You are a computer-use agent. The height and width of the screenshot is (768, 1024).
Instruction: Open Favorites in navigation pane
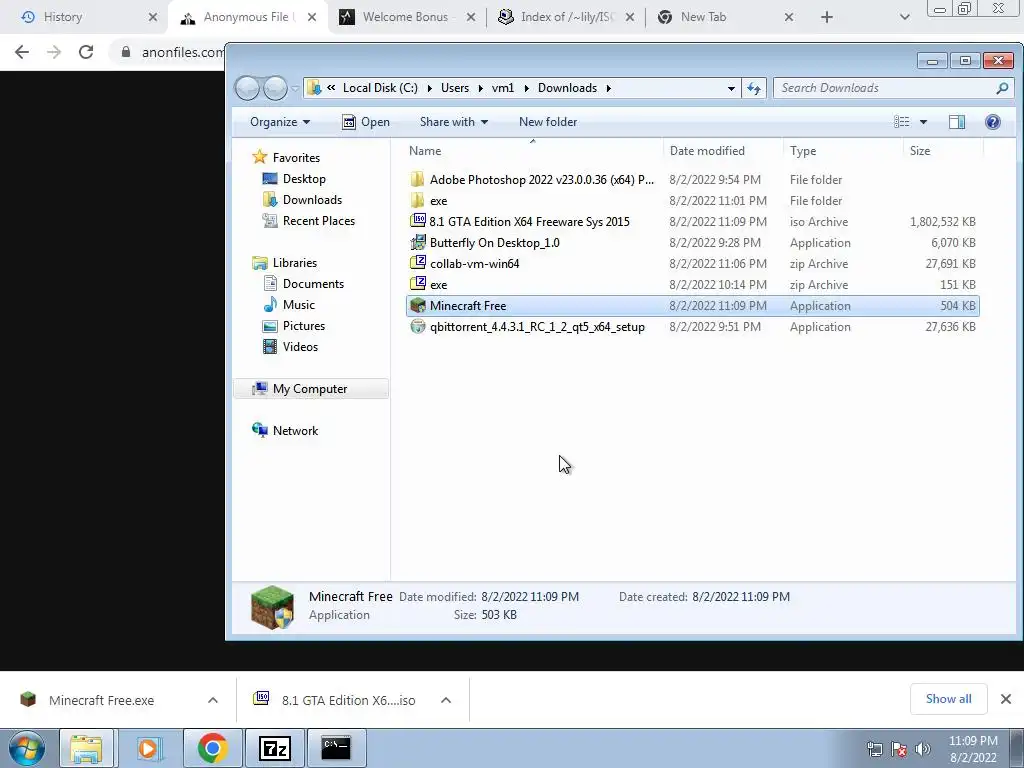pos(296,157)
